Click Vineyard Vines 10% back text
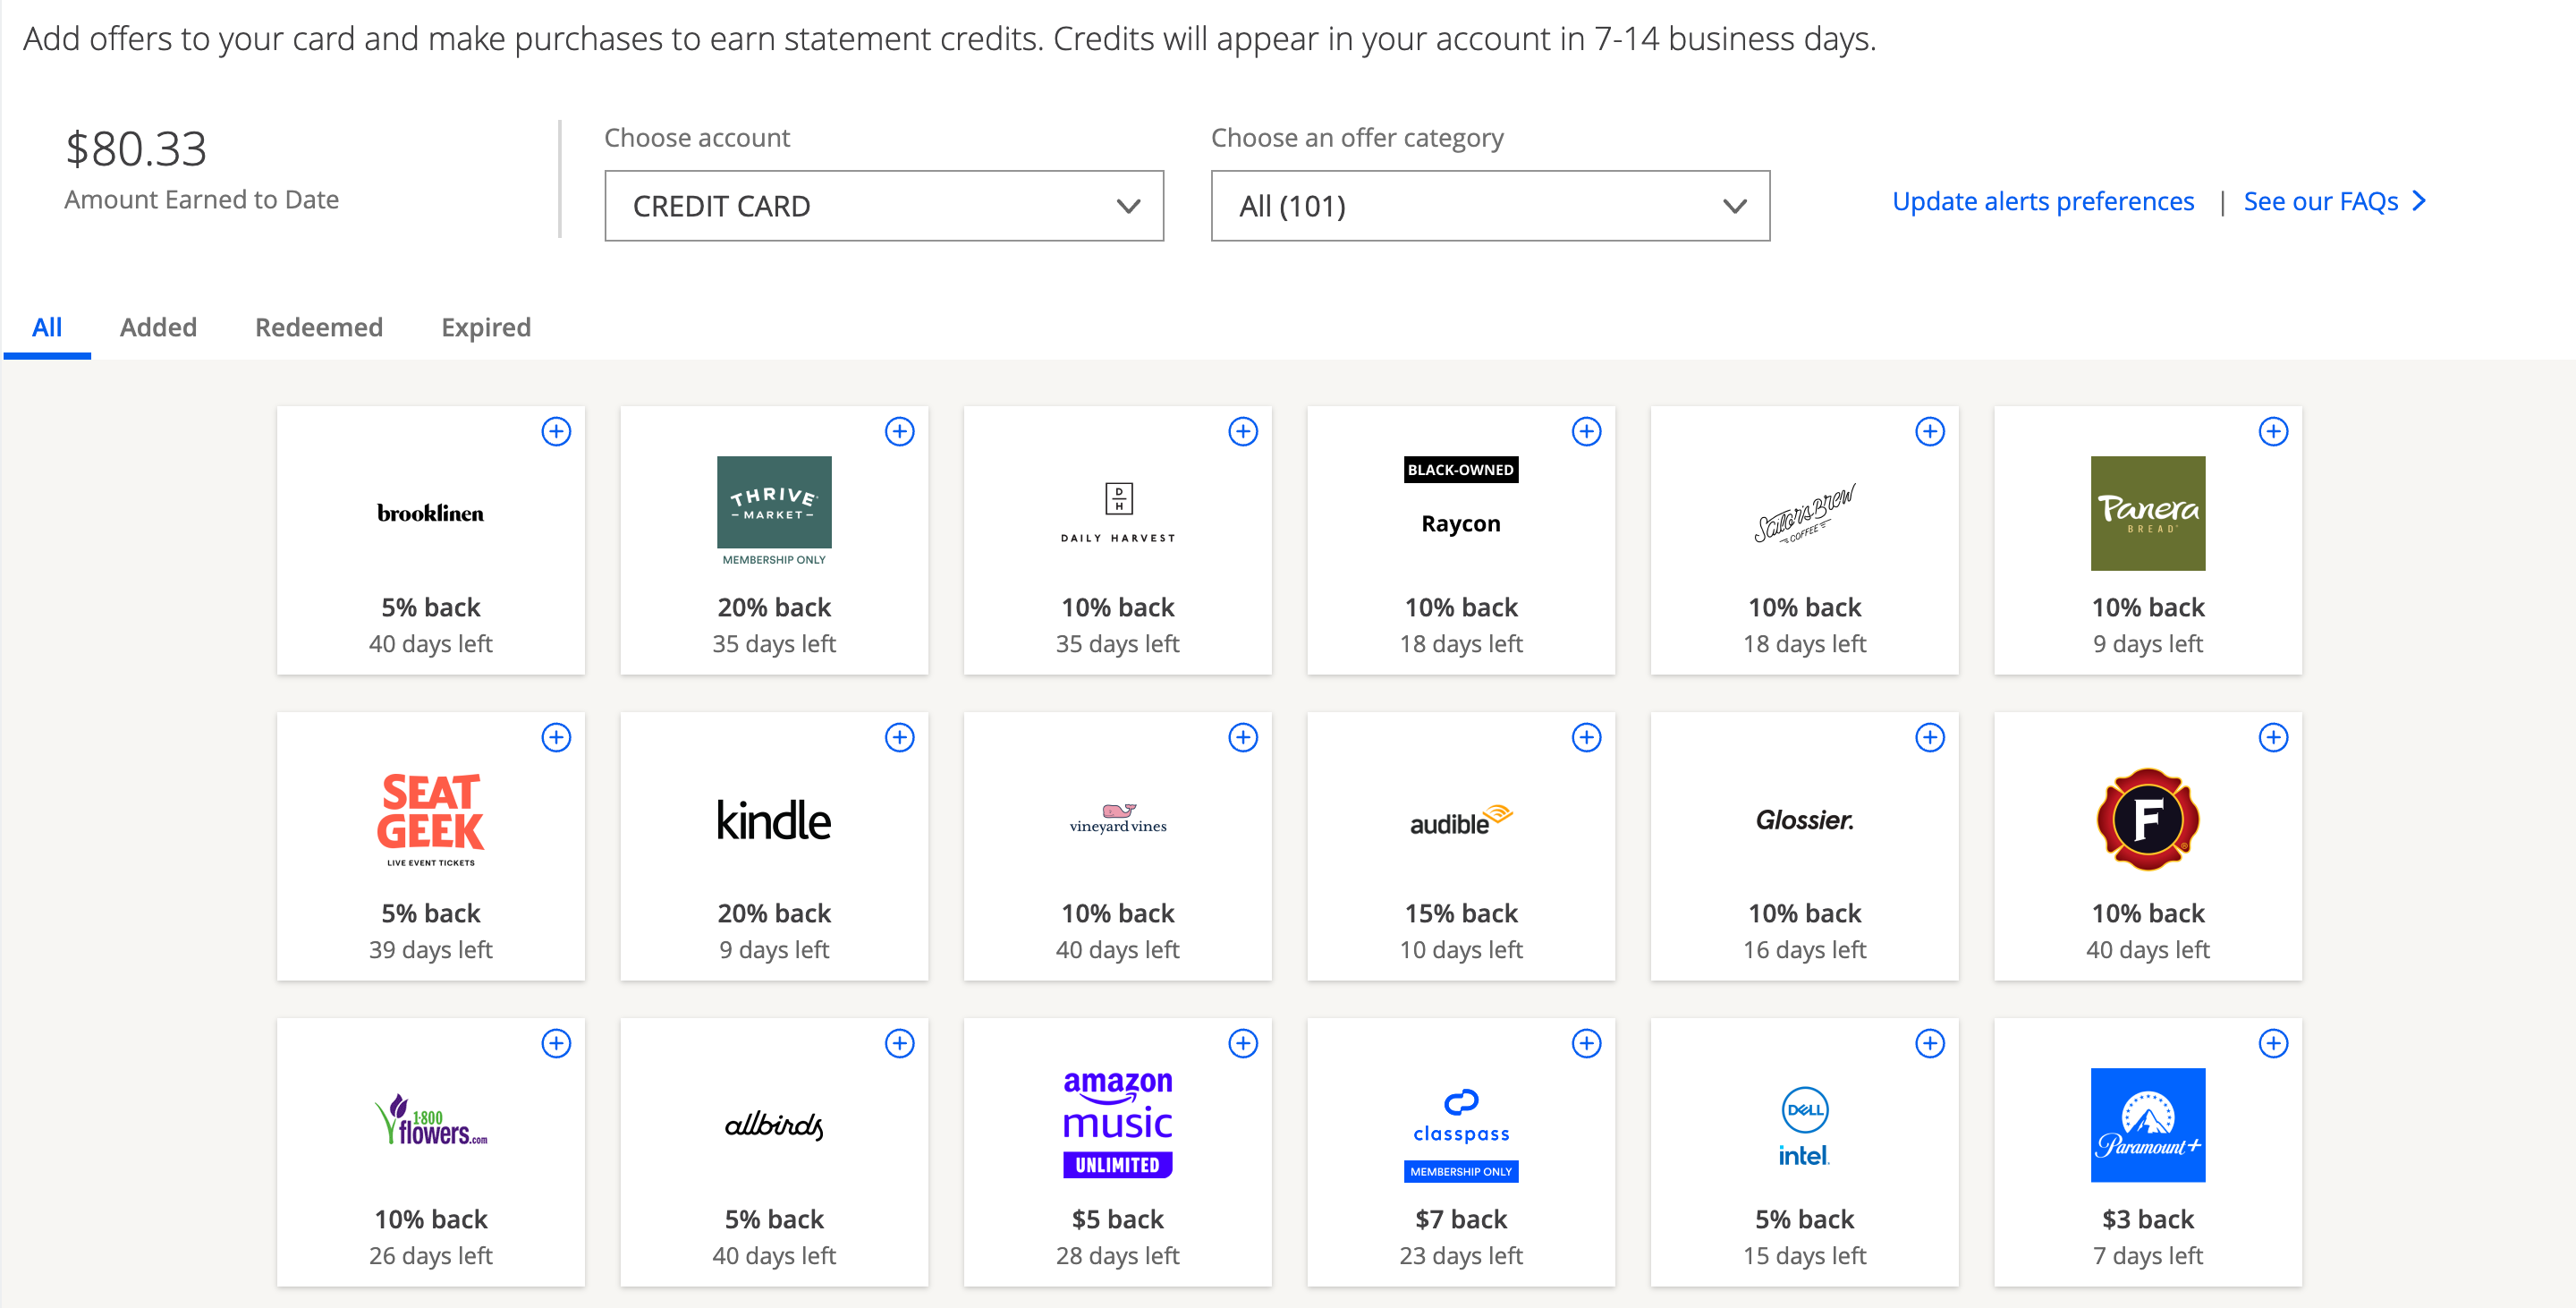 click(1117, 913)
